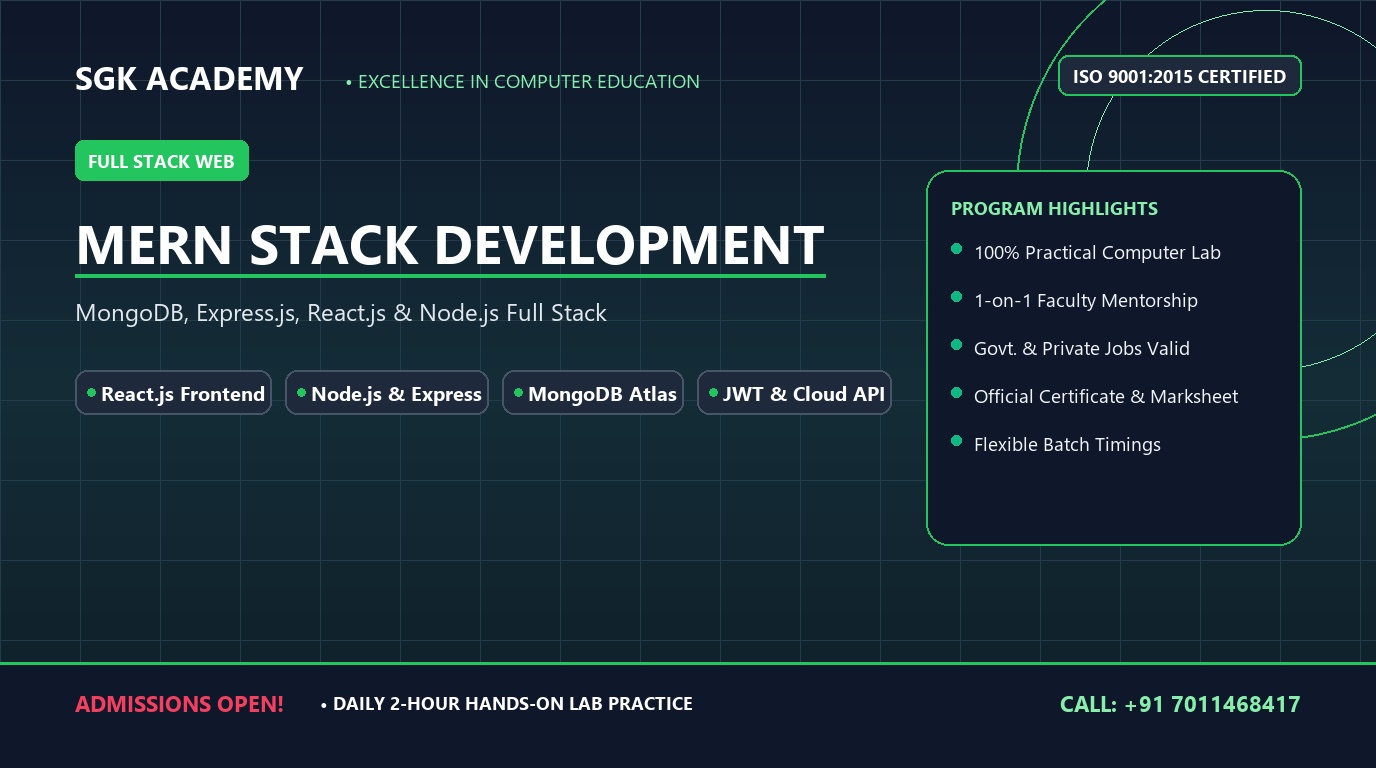Click 'Govt. & Private Jobs Valid' item

coord(1082,349)
